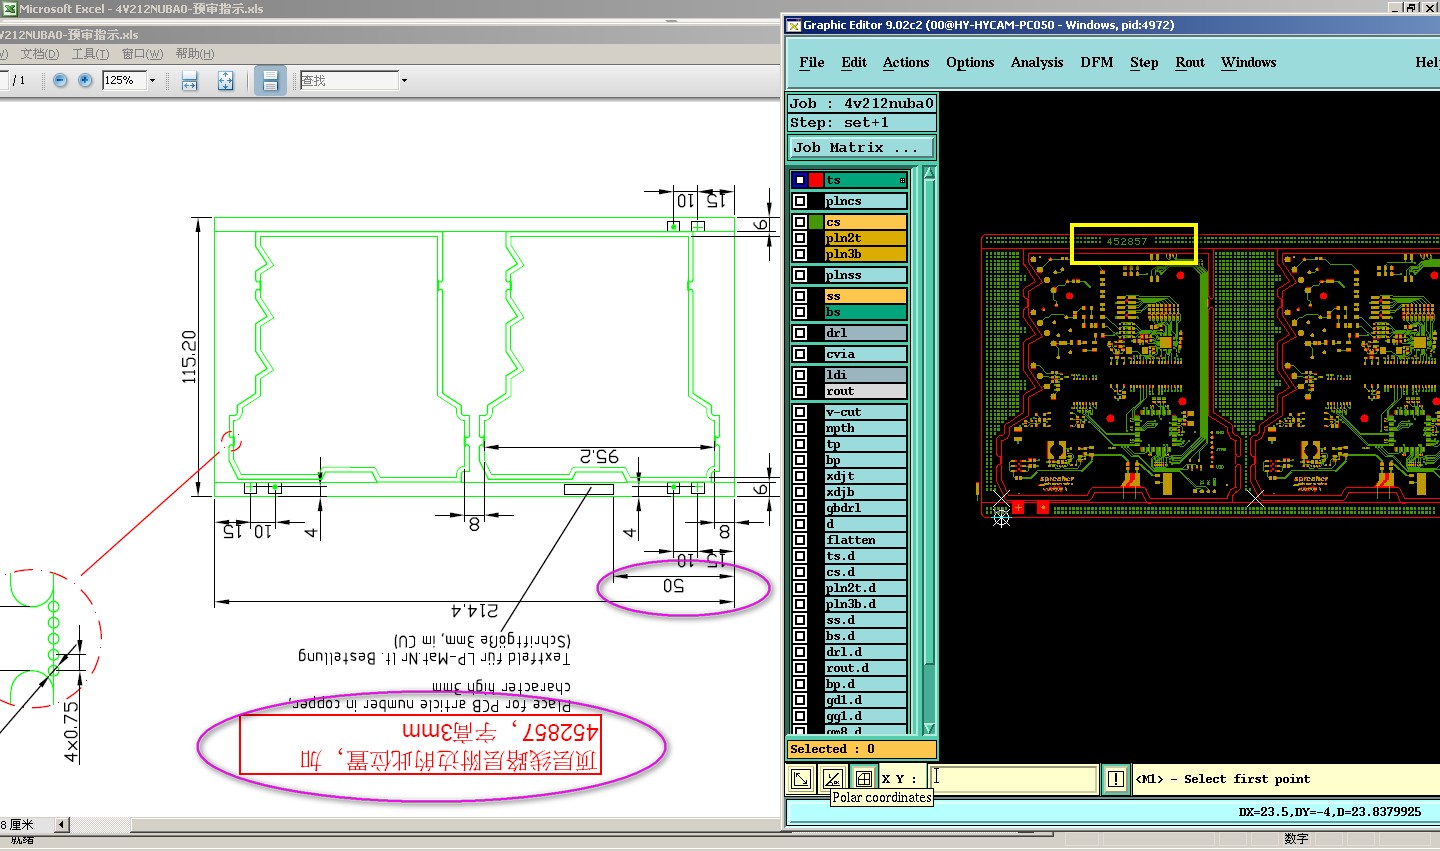Click the Job Matrix button
The height and width of the screenshot is (851, 1440).
pyautogui.click(x=862, y=147)
